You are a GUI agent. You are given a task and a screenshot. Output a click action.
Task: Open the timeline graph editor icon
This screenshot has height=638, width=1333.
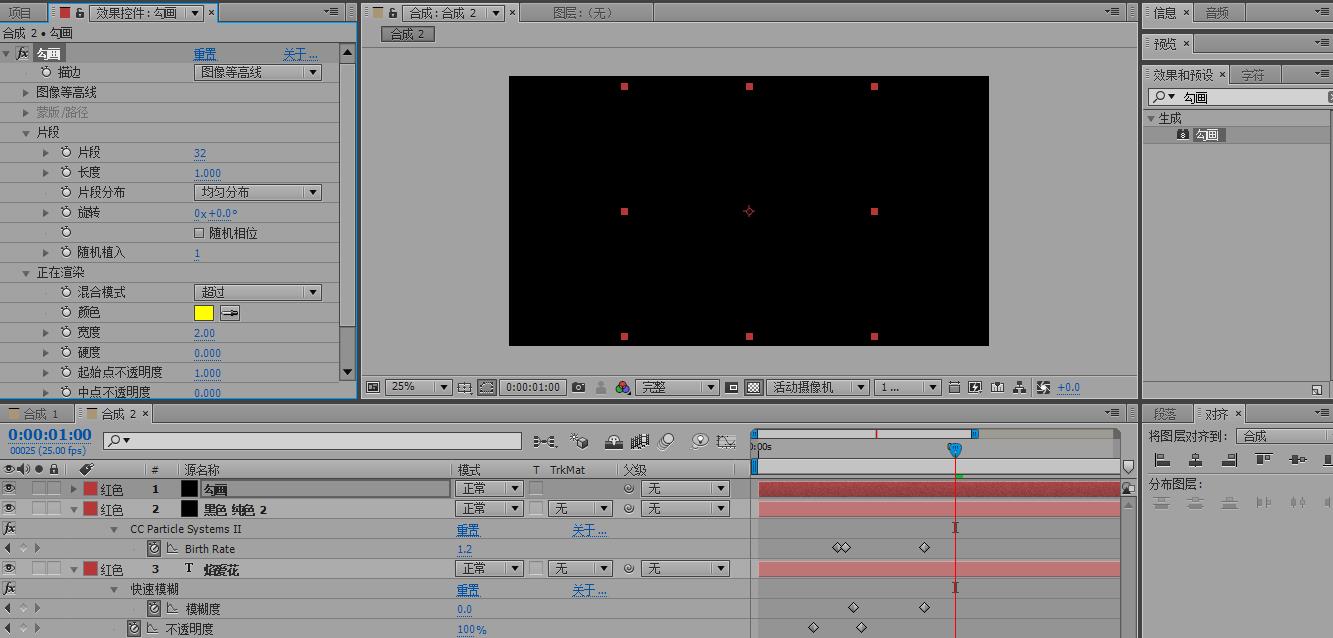pos(728,441)
